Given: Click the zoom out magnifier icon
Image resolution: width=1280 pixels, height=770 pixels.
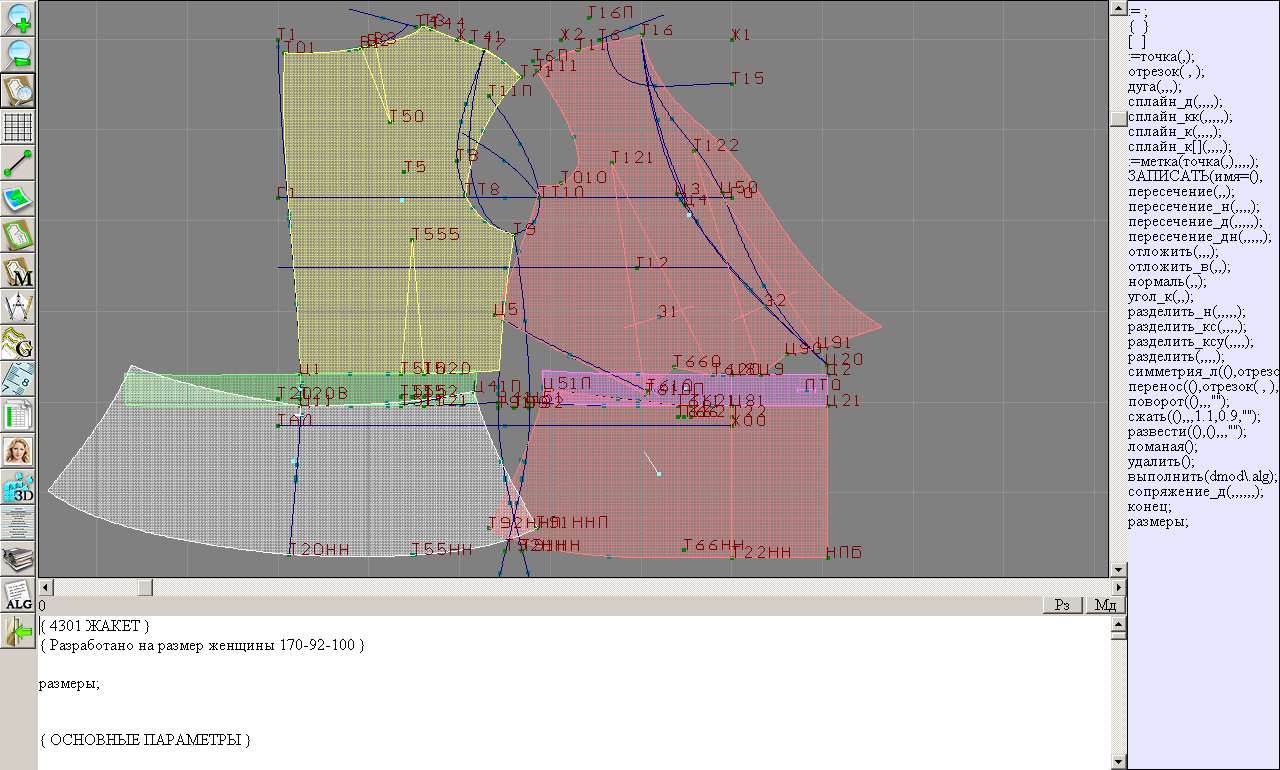Looking at the screenshot, I should (18, 55).
